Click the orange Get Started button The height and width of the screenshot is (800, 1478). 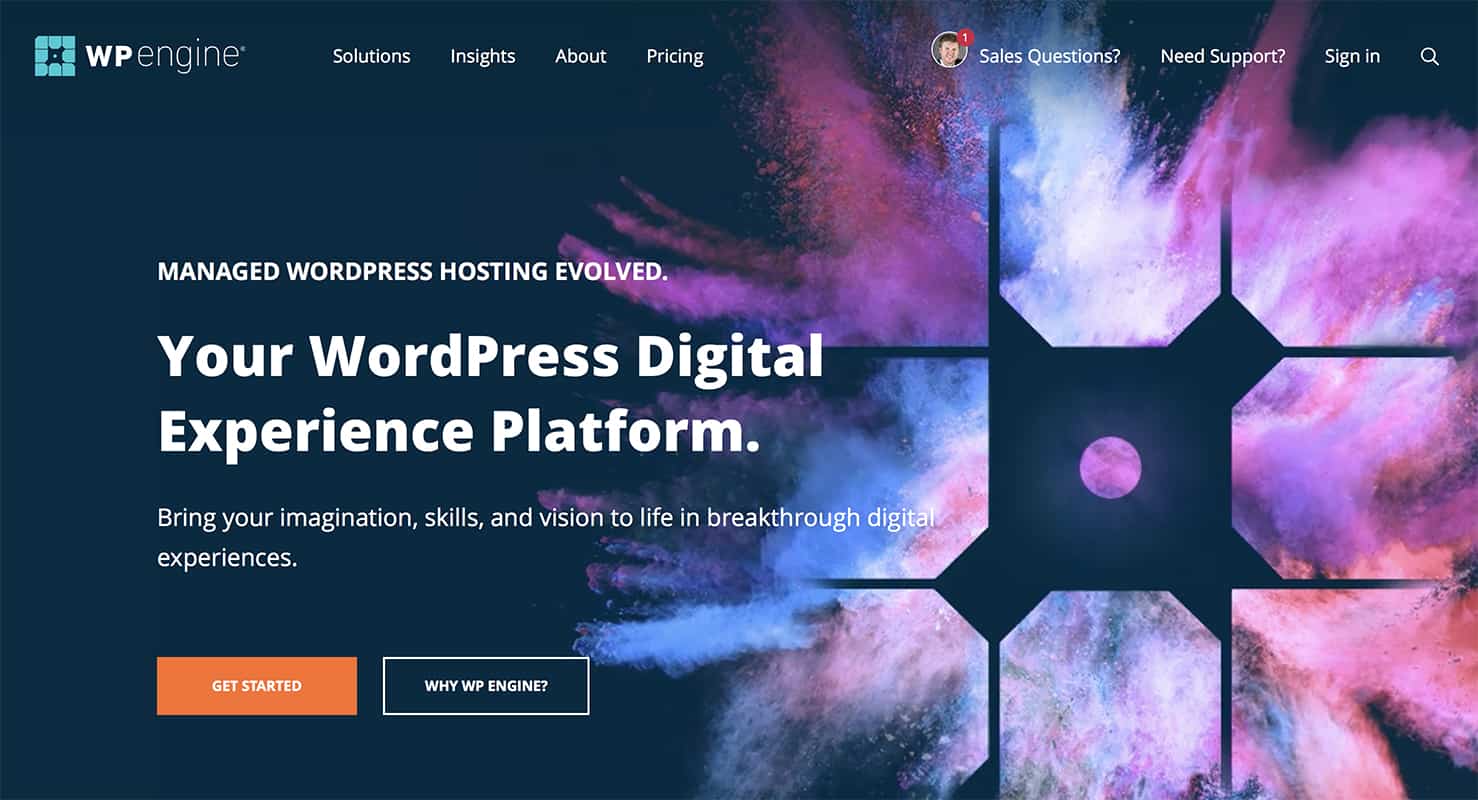(257, 686)
